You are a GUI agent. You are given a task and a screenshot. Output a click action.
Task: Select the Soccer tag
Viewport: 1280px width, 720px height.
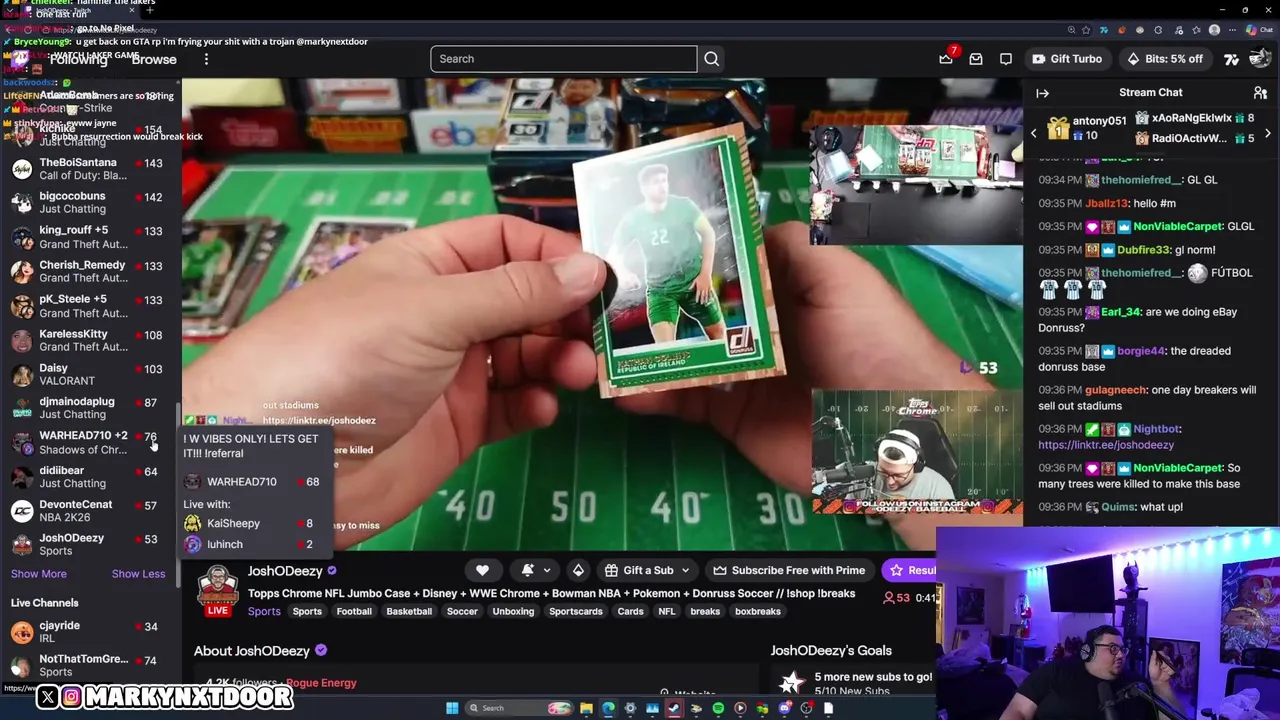coord(462,611)
